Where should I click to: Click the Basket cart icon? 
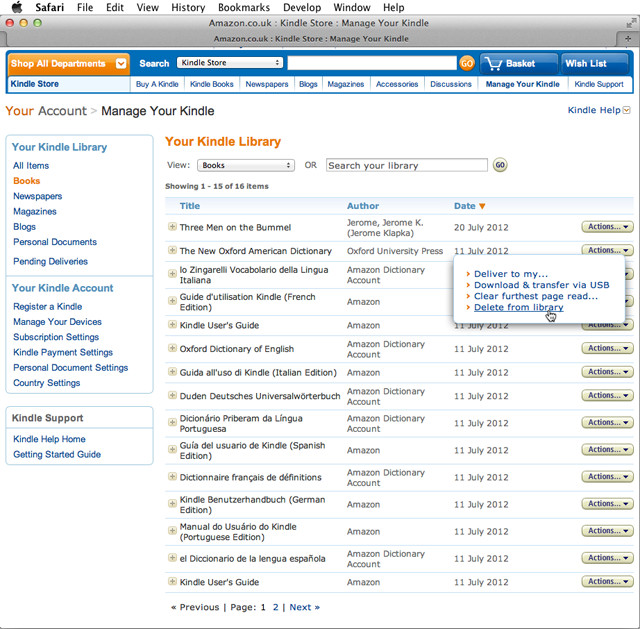(x=493, y=64)
